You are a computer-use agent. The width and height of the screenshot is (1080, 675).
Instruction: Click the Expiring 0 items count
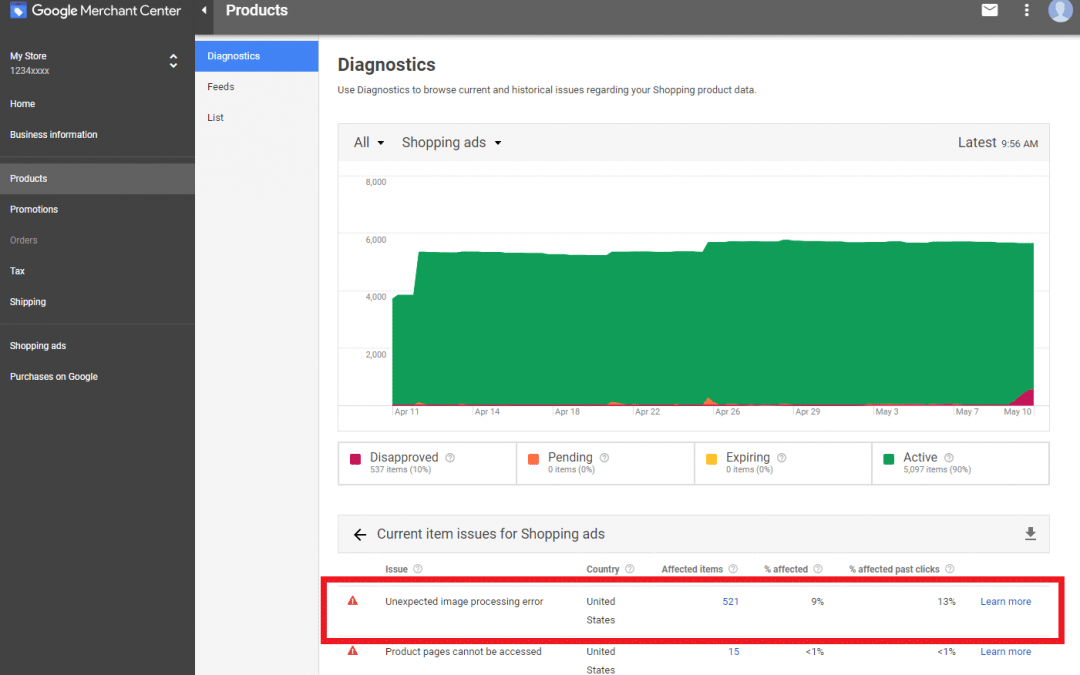tap(749, 470)
